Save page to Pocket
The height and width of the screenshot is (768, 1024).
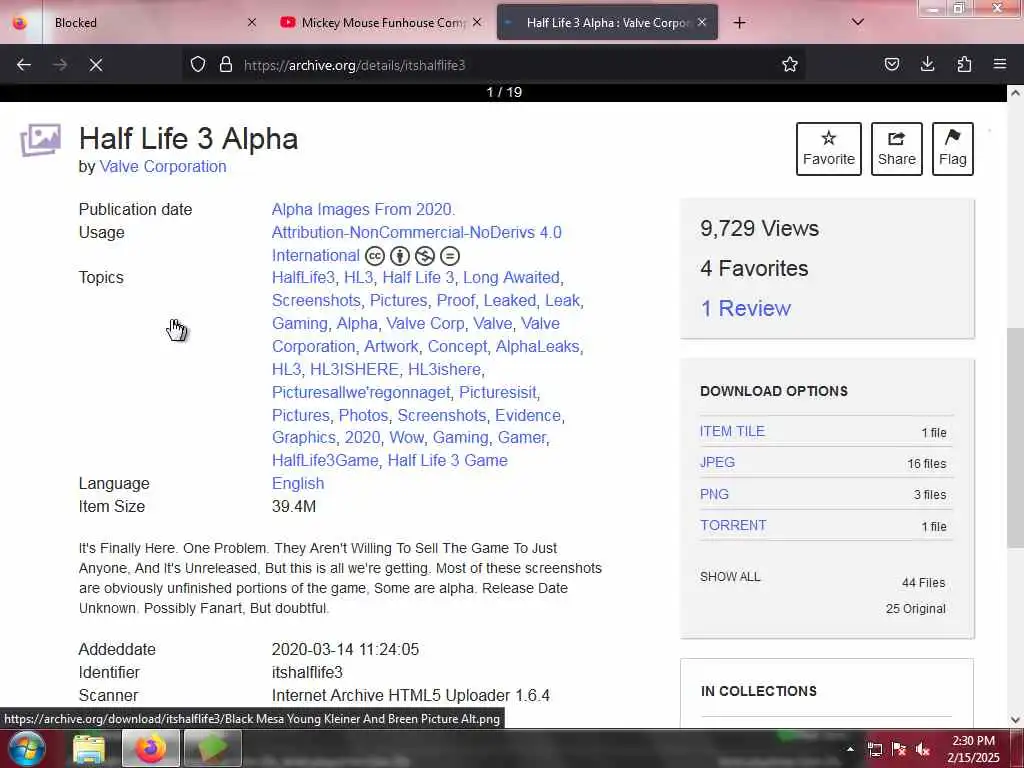(x=891, y=65)
